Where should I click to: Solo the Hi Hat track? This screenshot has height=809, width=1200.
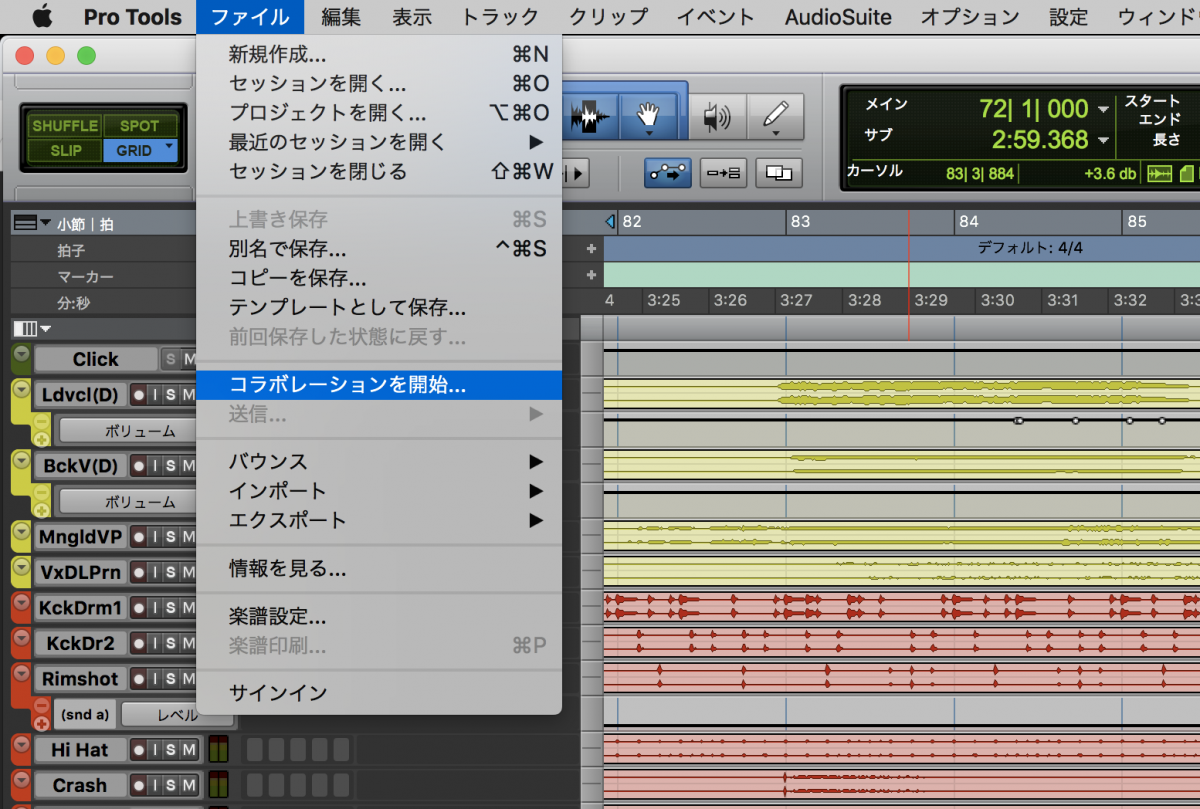(x=170, y=750)
